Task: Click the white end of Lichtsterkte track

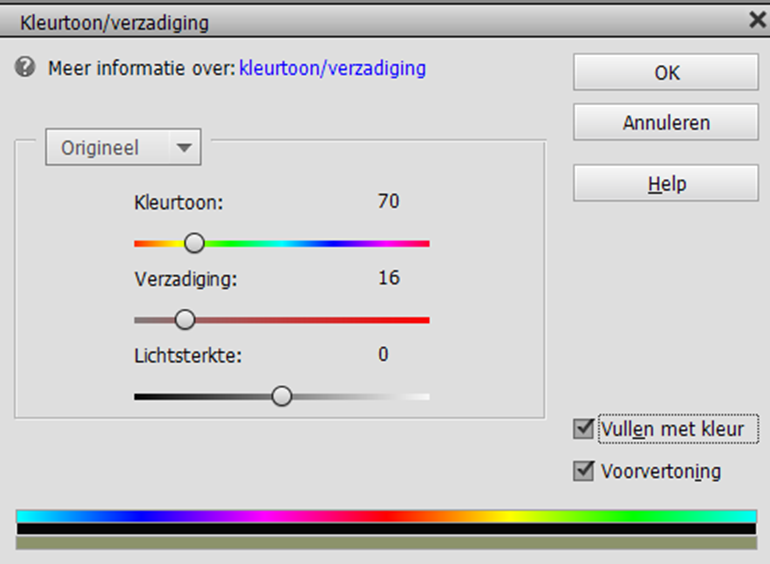Action: click(424, 397)
